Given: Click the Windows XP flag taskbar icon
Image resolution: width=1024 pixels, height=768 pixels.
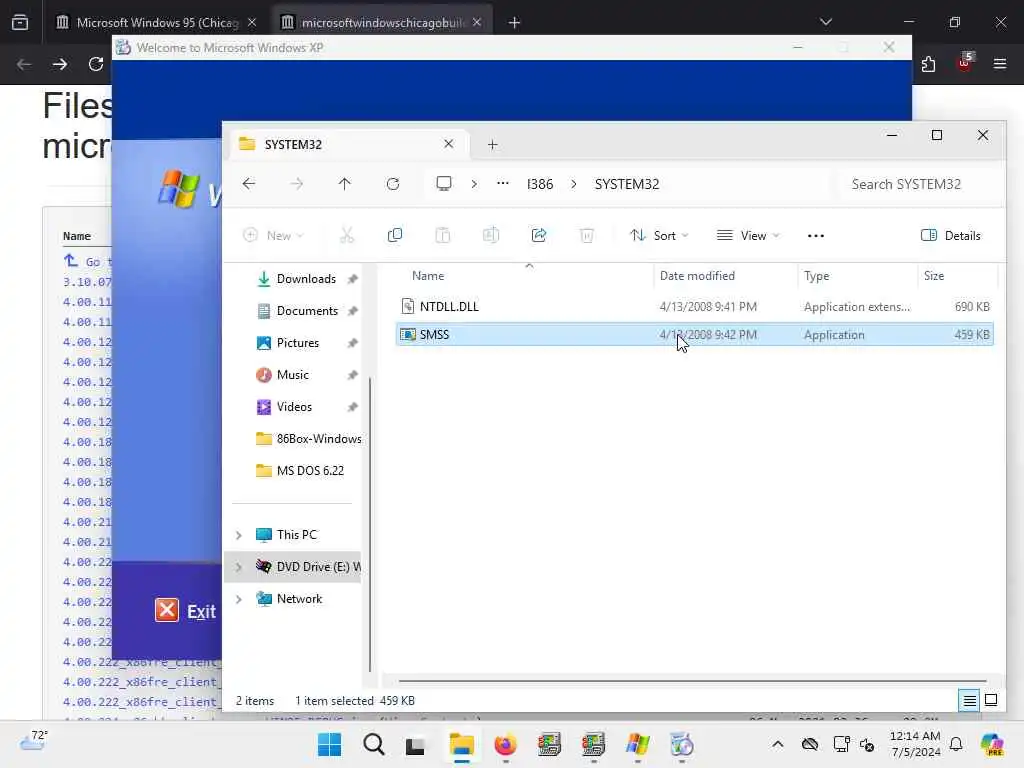Looking at the screenshot, I should coord(637,744).
